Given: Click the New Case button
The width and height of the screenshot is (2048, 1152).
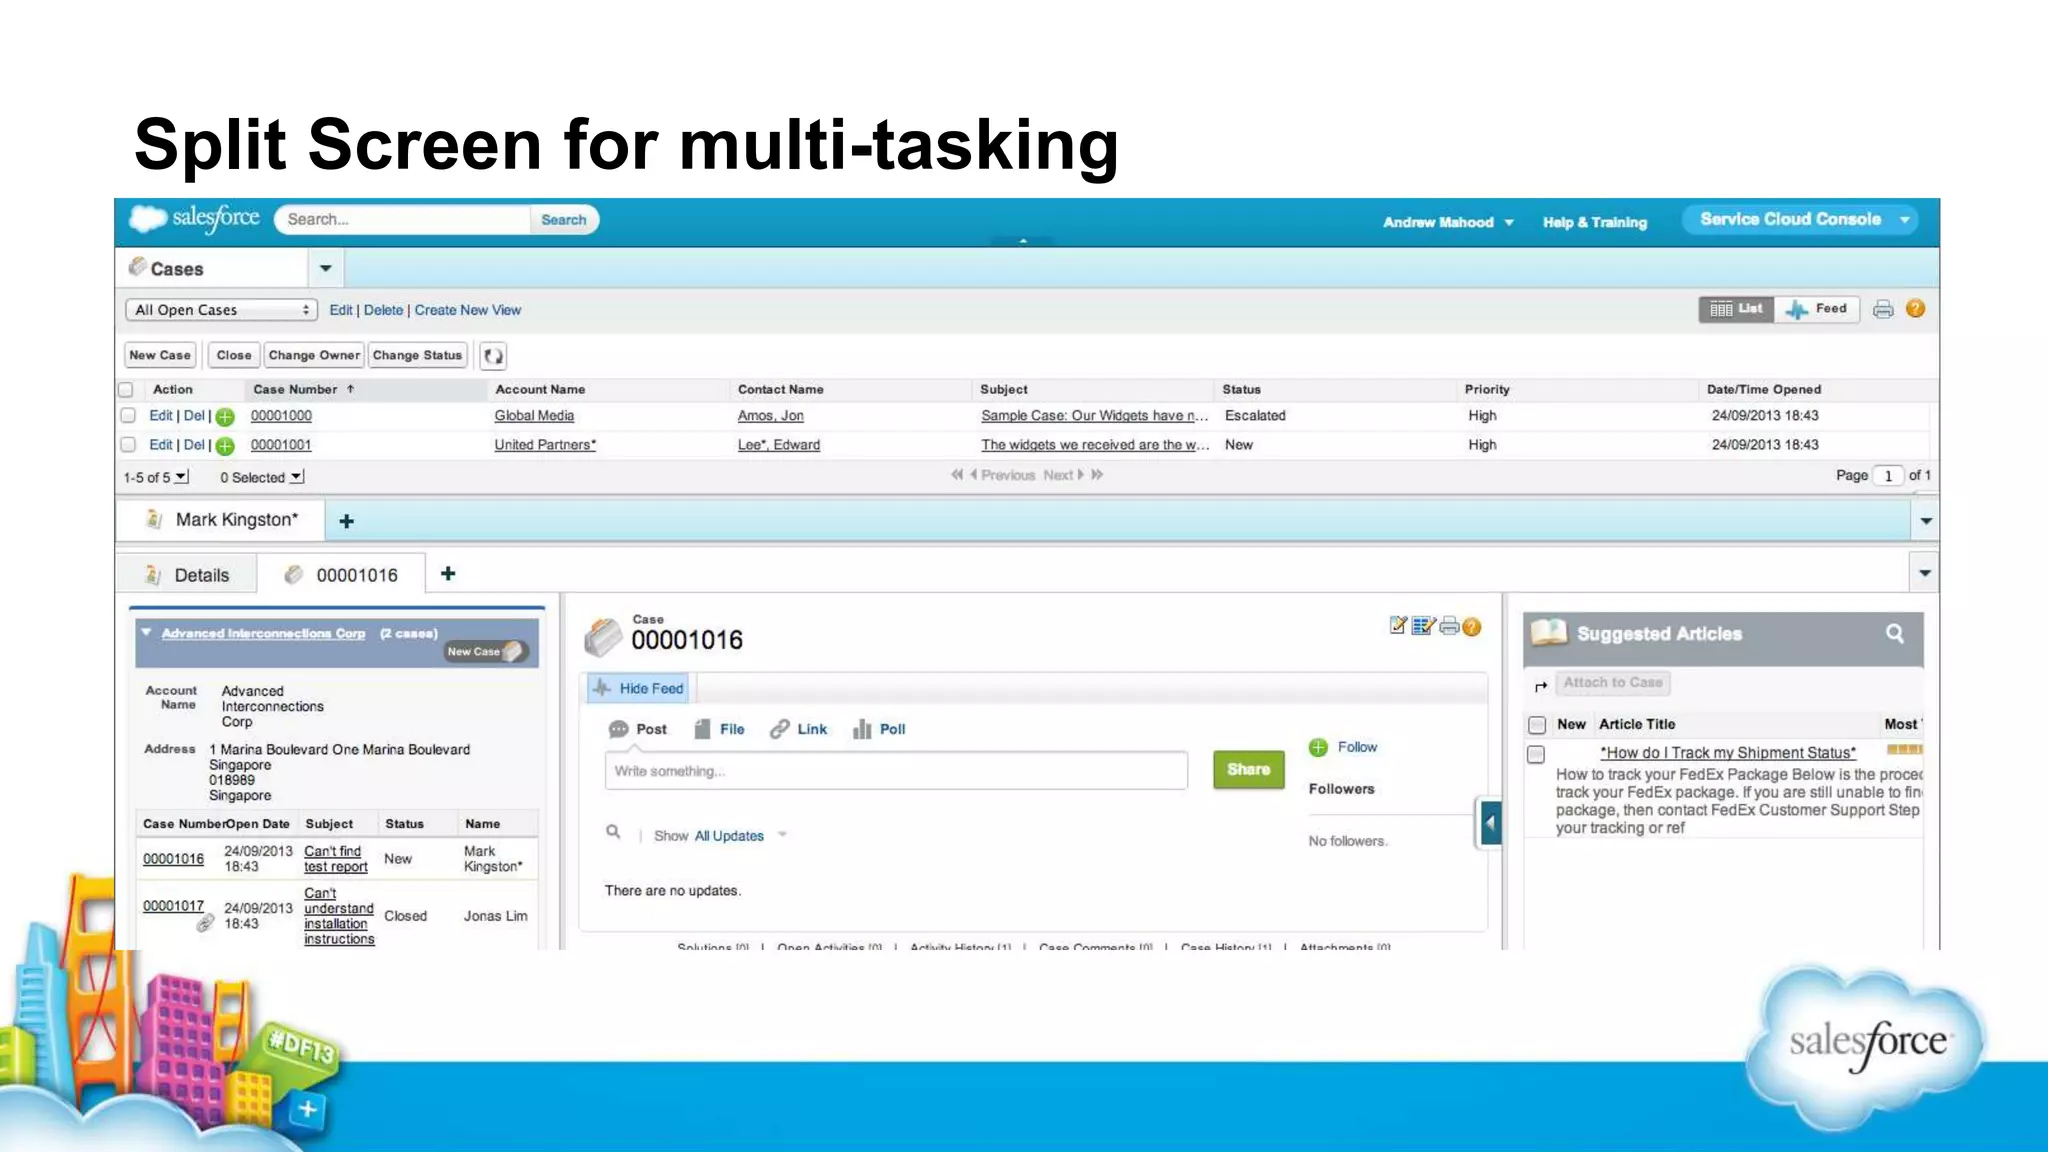Looking at the screenshot, I should coord(160,355).
